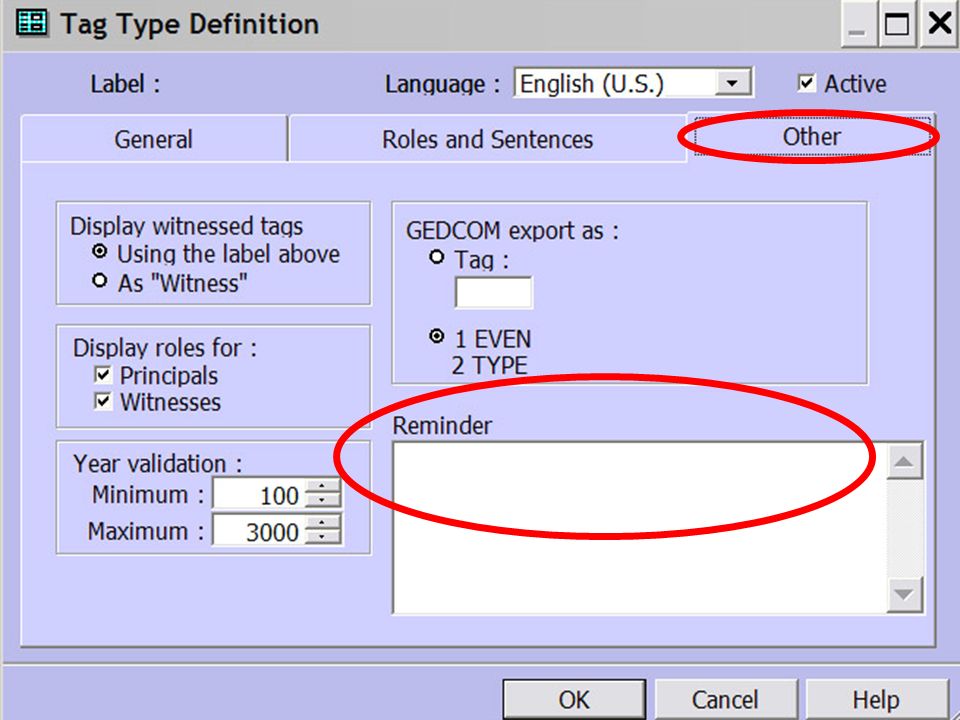The width and height of the screenshot is (960, 720).
Task: Close the Tag Type Definition window
Action: 939,24
